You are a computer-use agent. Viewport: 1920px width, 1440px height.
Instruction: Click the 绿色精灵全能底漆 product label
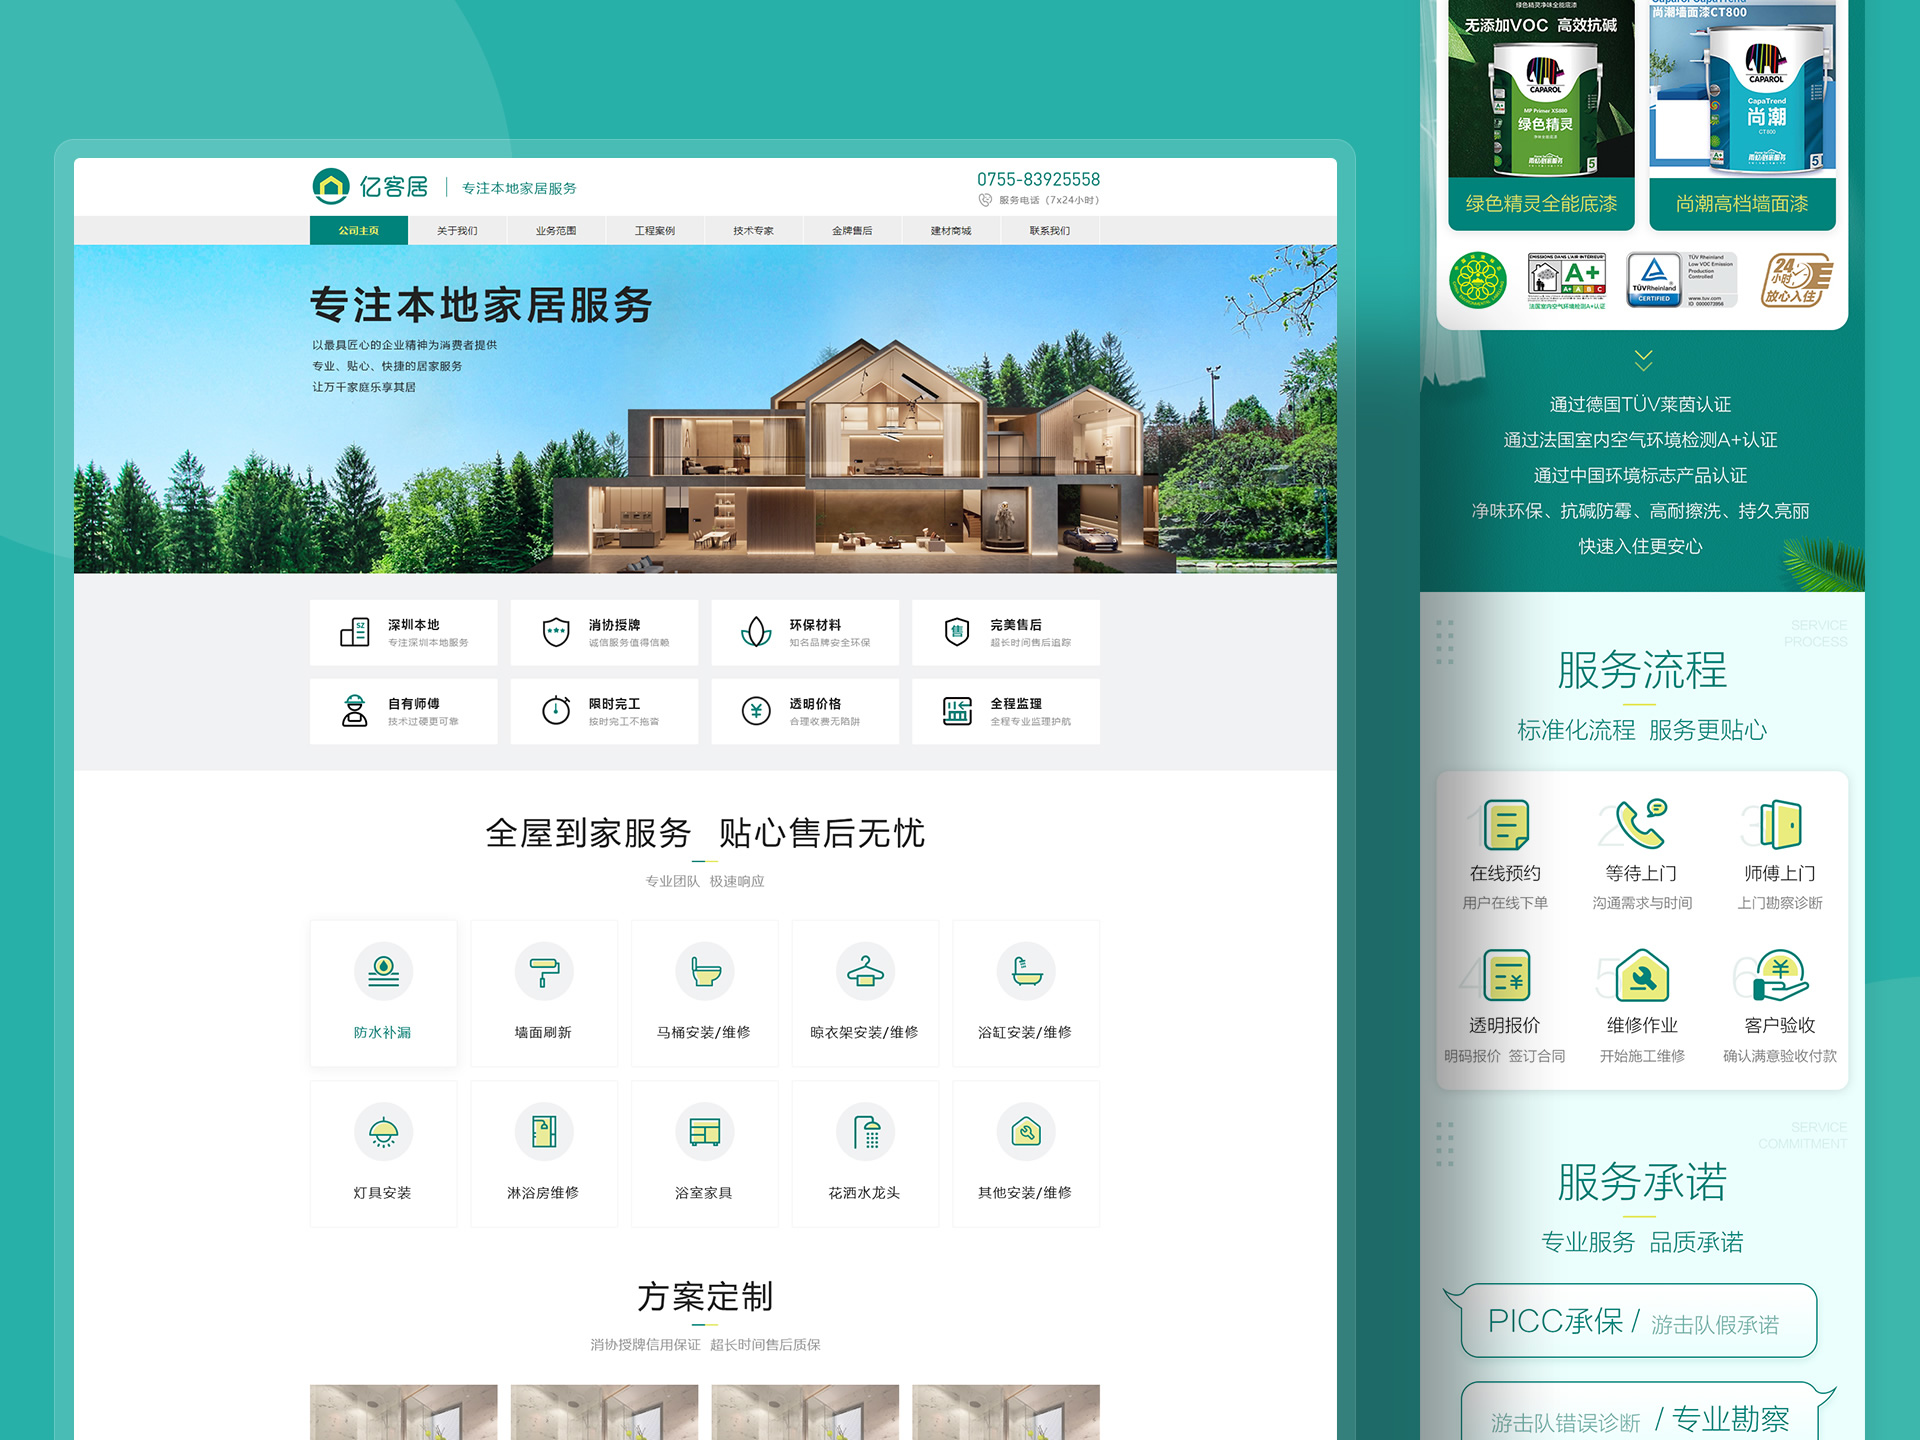click(x=1541, y=204)
